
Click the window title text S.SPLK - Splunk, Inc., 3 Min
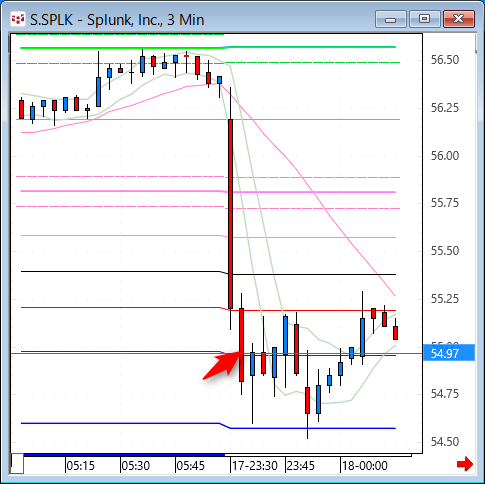[117, 20]
